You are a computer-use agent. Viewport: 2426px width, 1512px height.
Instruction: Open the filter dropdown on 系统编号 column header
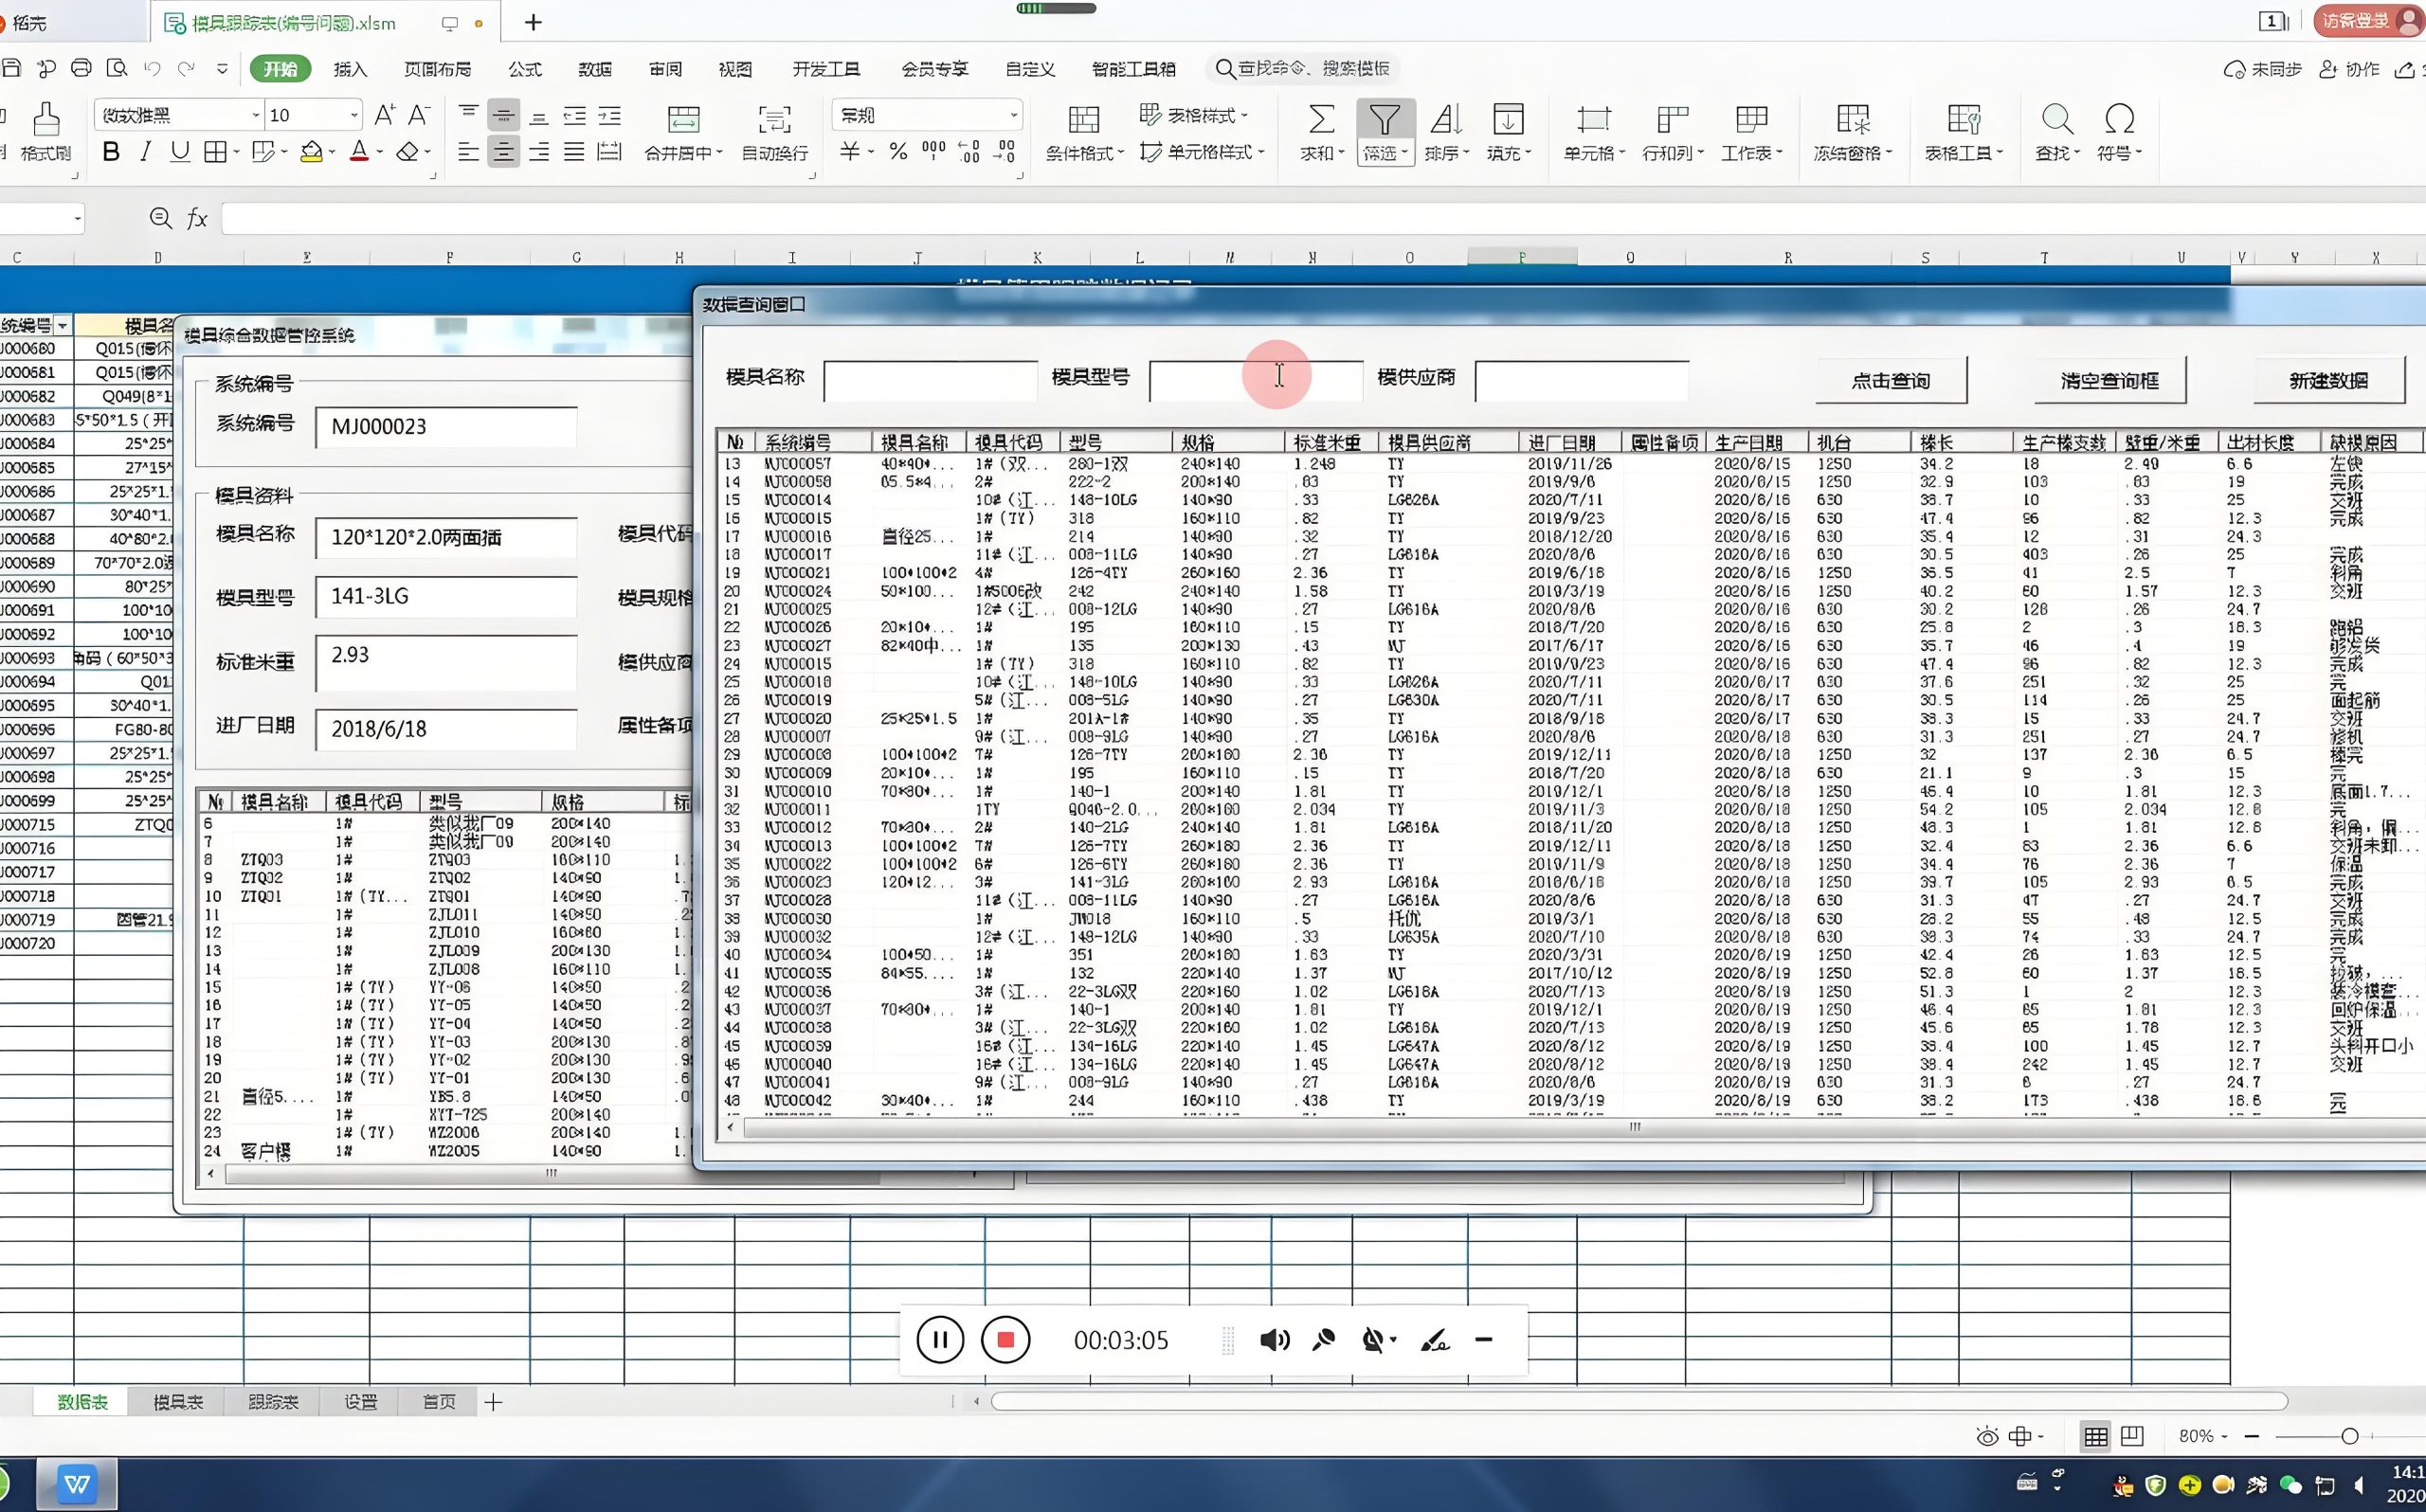63,325
